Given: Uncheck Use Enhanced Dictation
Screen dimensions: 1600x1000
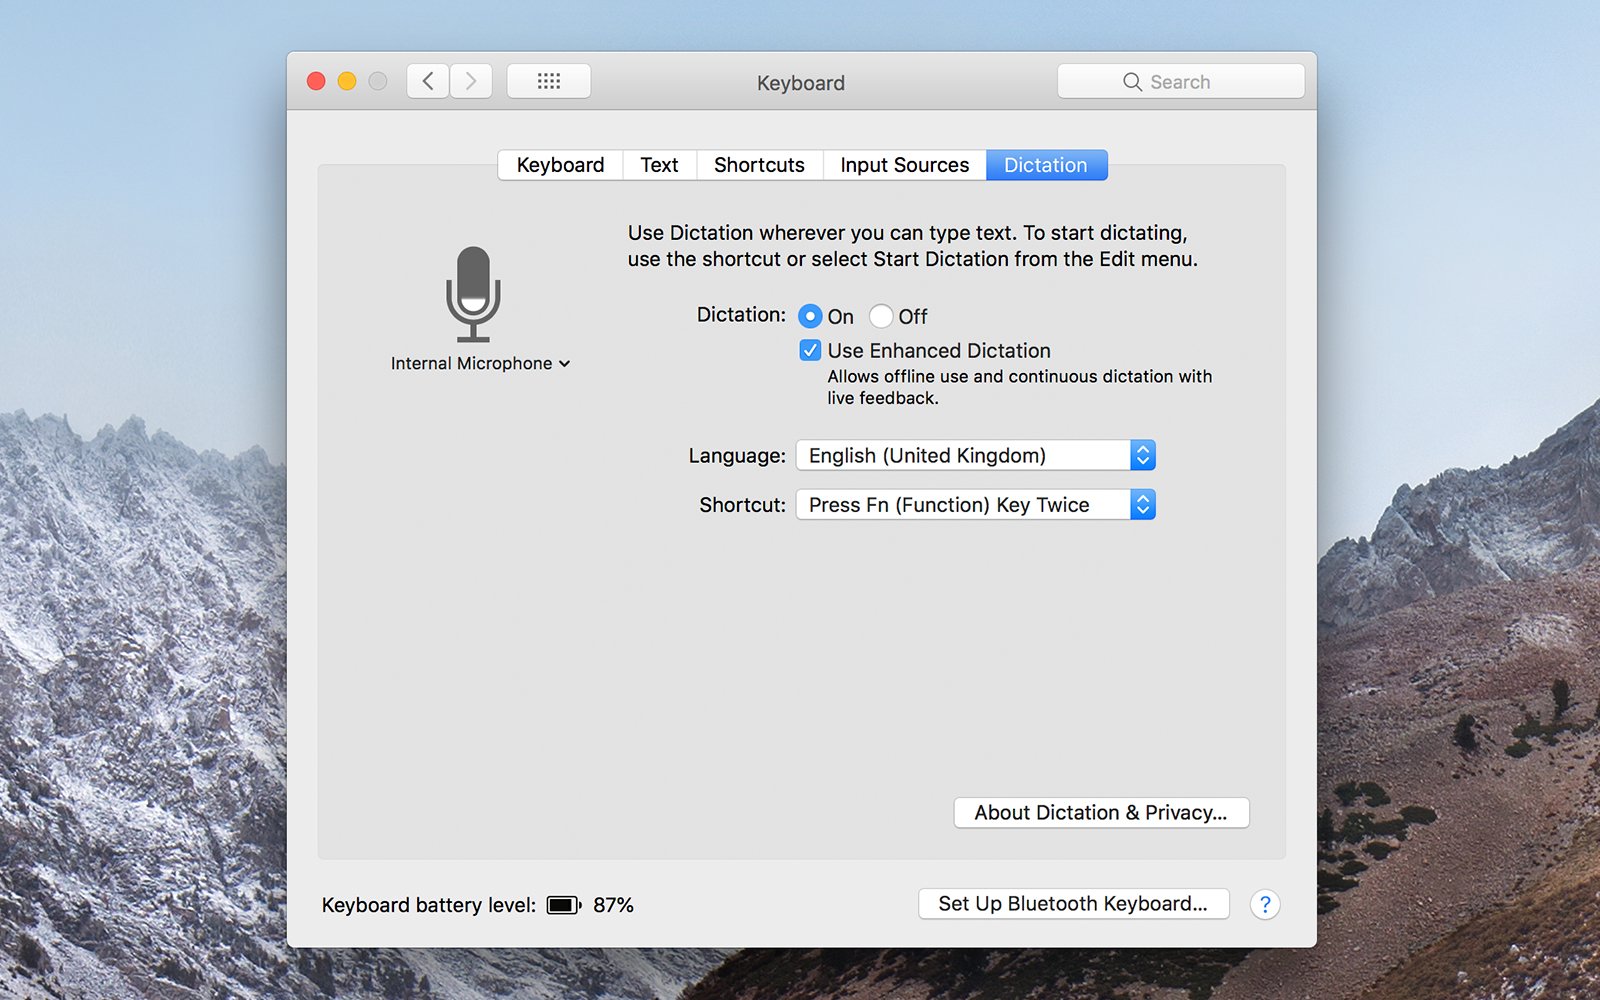Looking at the screenshot, I should (809, 350).
